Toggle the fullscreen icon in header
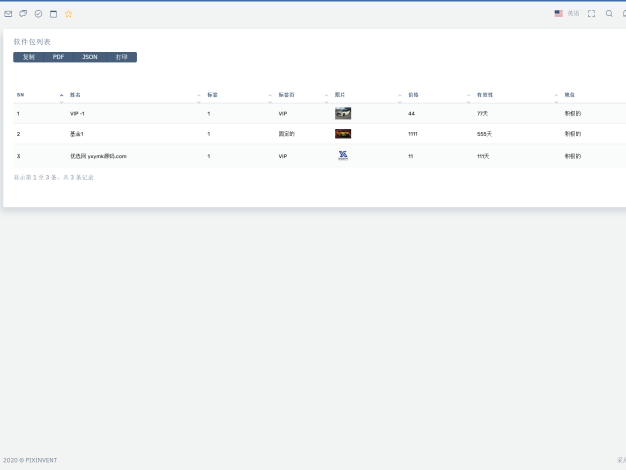626x470 pixels. (592, 14)
